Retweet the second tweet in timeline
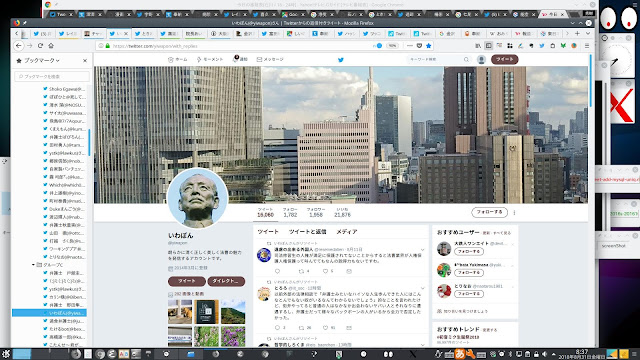 click(x=301, y=328)
